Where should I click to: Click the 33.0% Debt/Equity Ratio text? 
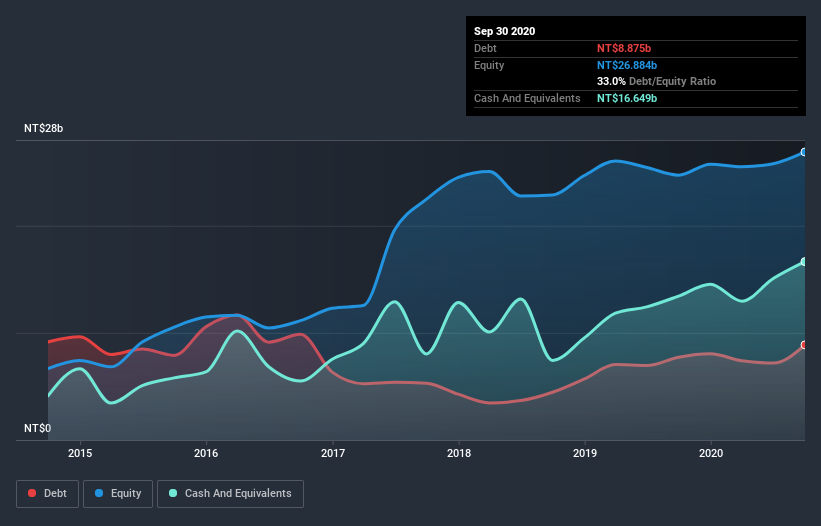[656, 82]
